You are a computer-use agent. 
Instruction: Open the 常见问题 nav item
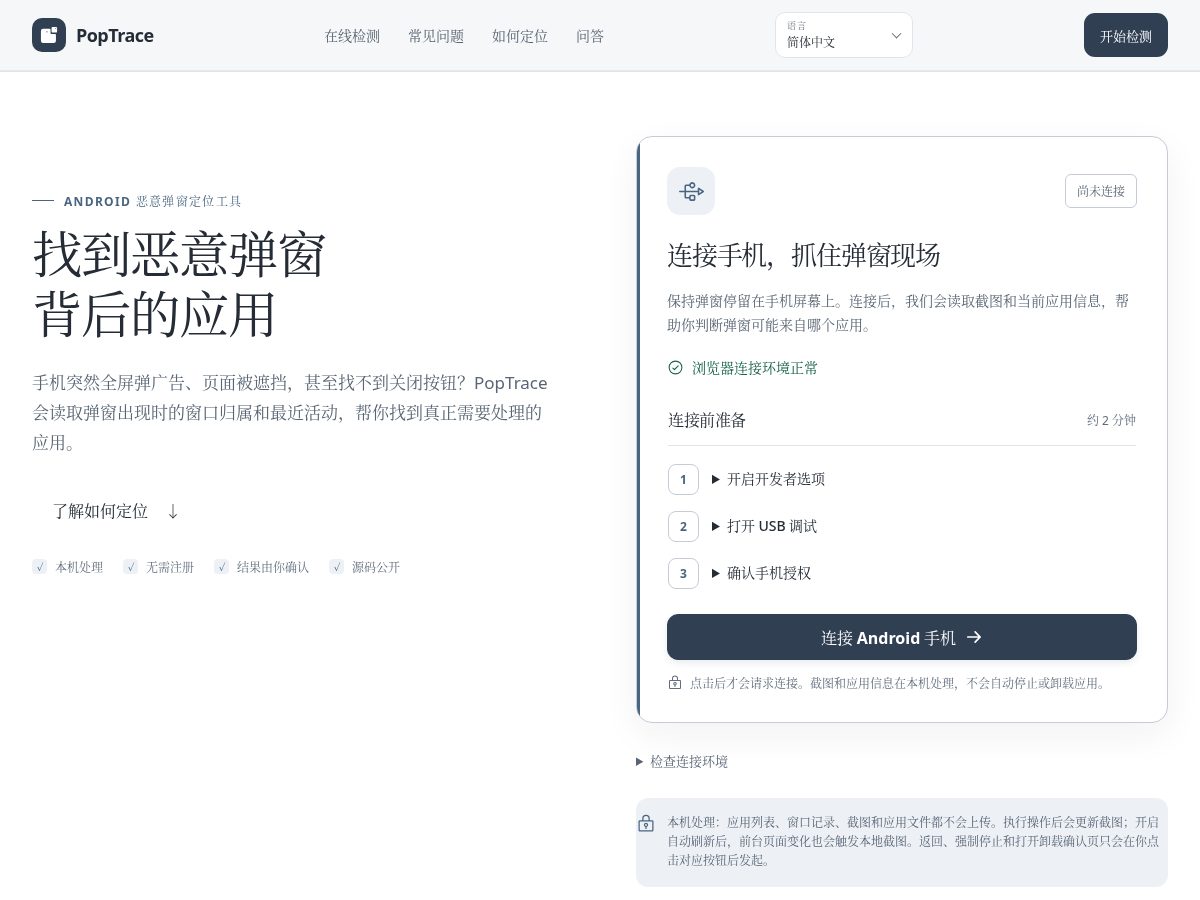436,36
